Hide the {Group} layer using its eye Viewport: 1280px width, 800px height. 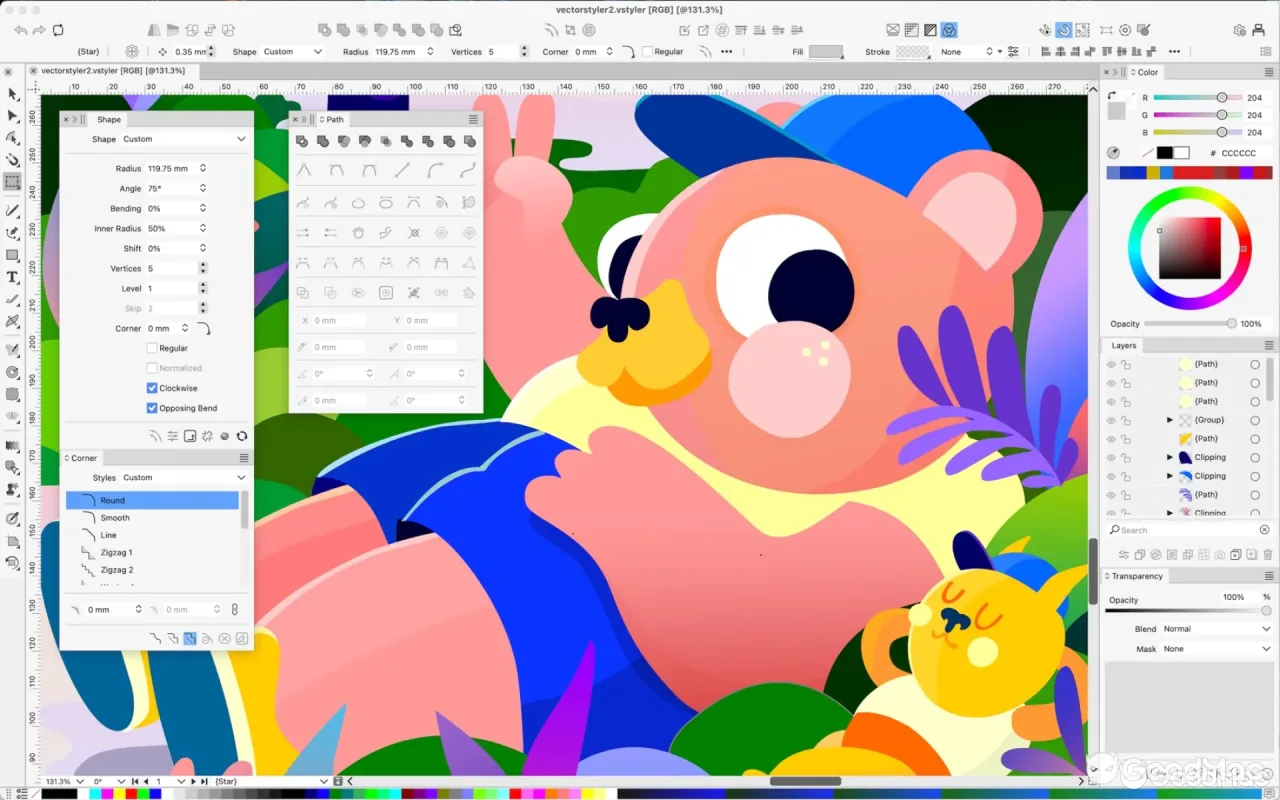(1110, 420)
